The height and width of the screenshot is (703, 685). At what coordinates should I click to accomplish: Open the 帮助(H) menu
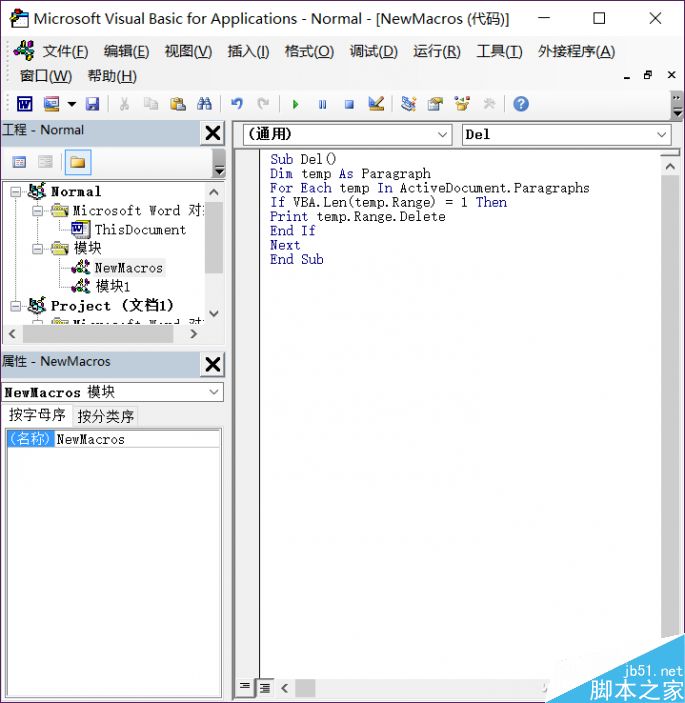point(112,76)
